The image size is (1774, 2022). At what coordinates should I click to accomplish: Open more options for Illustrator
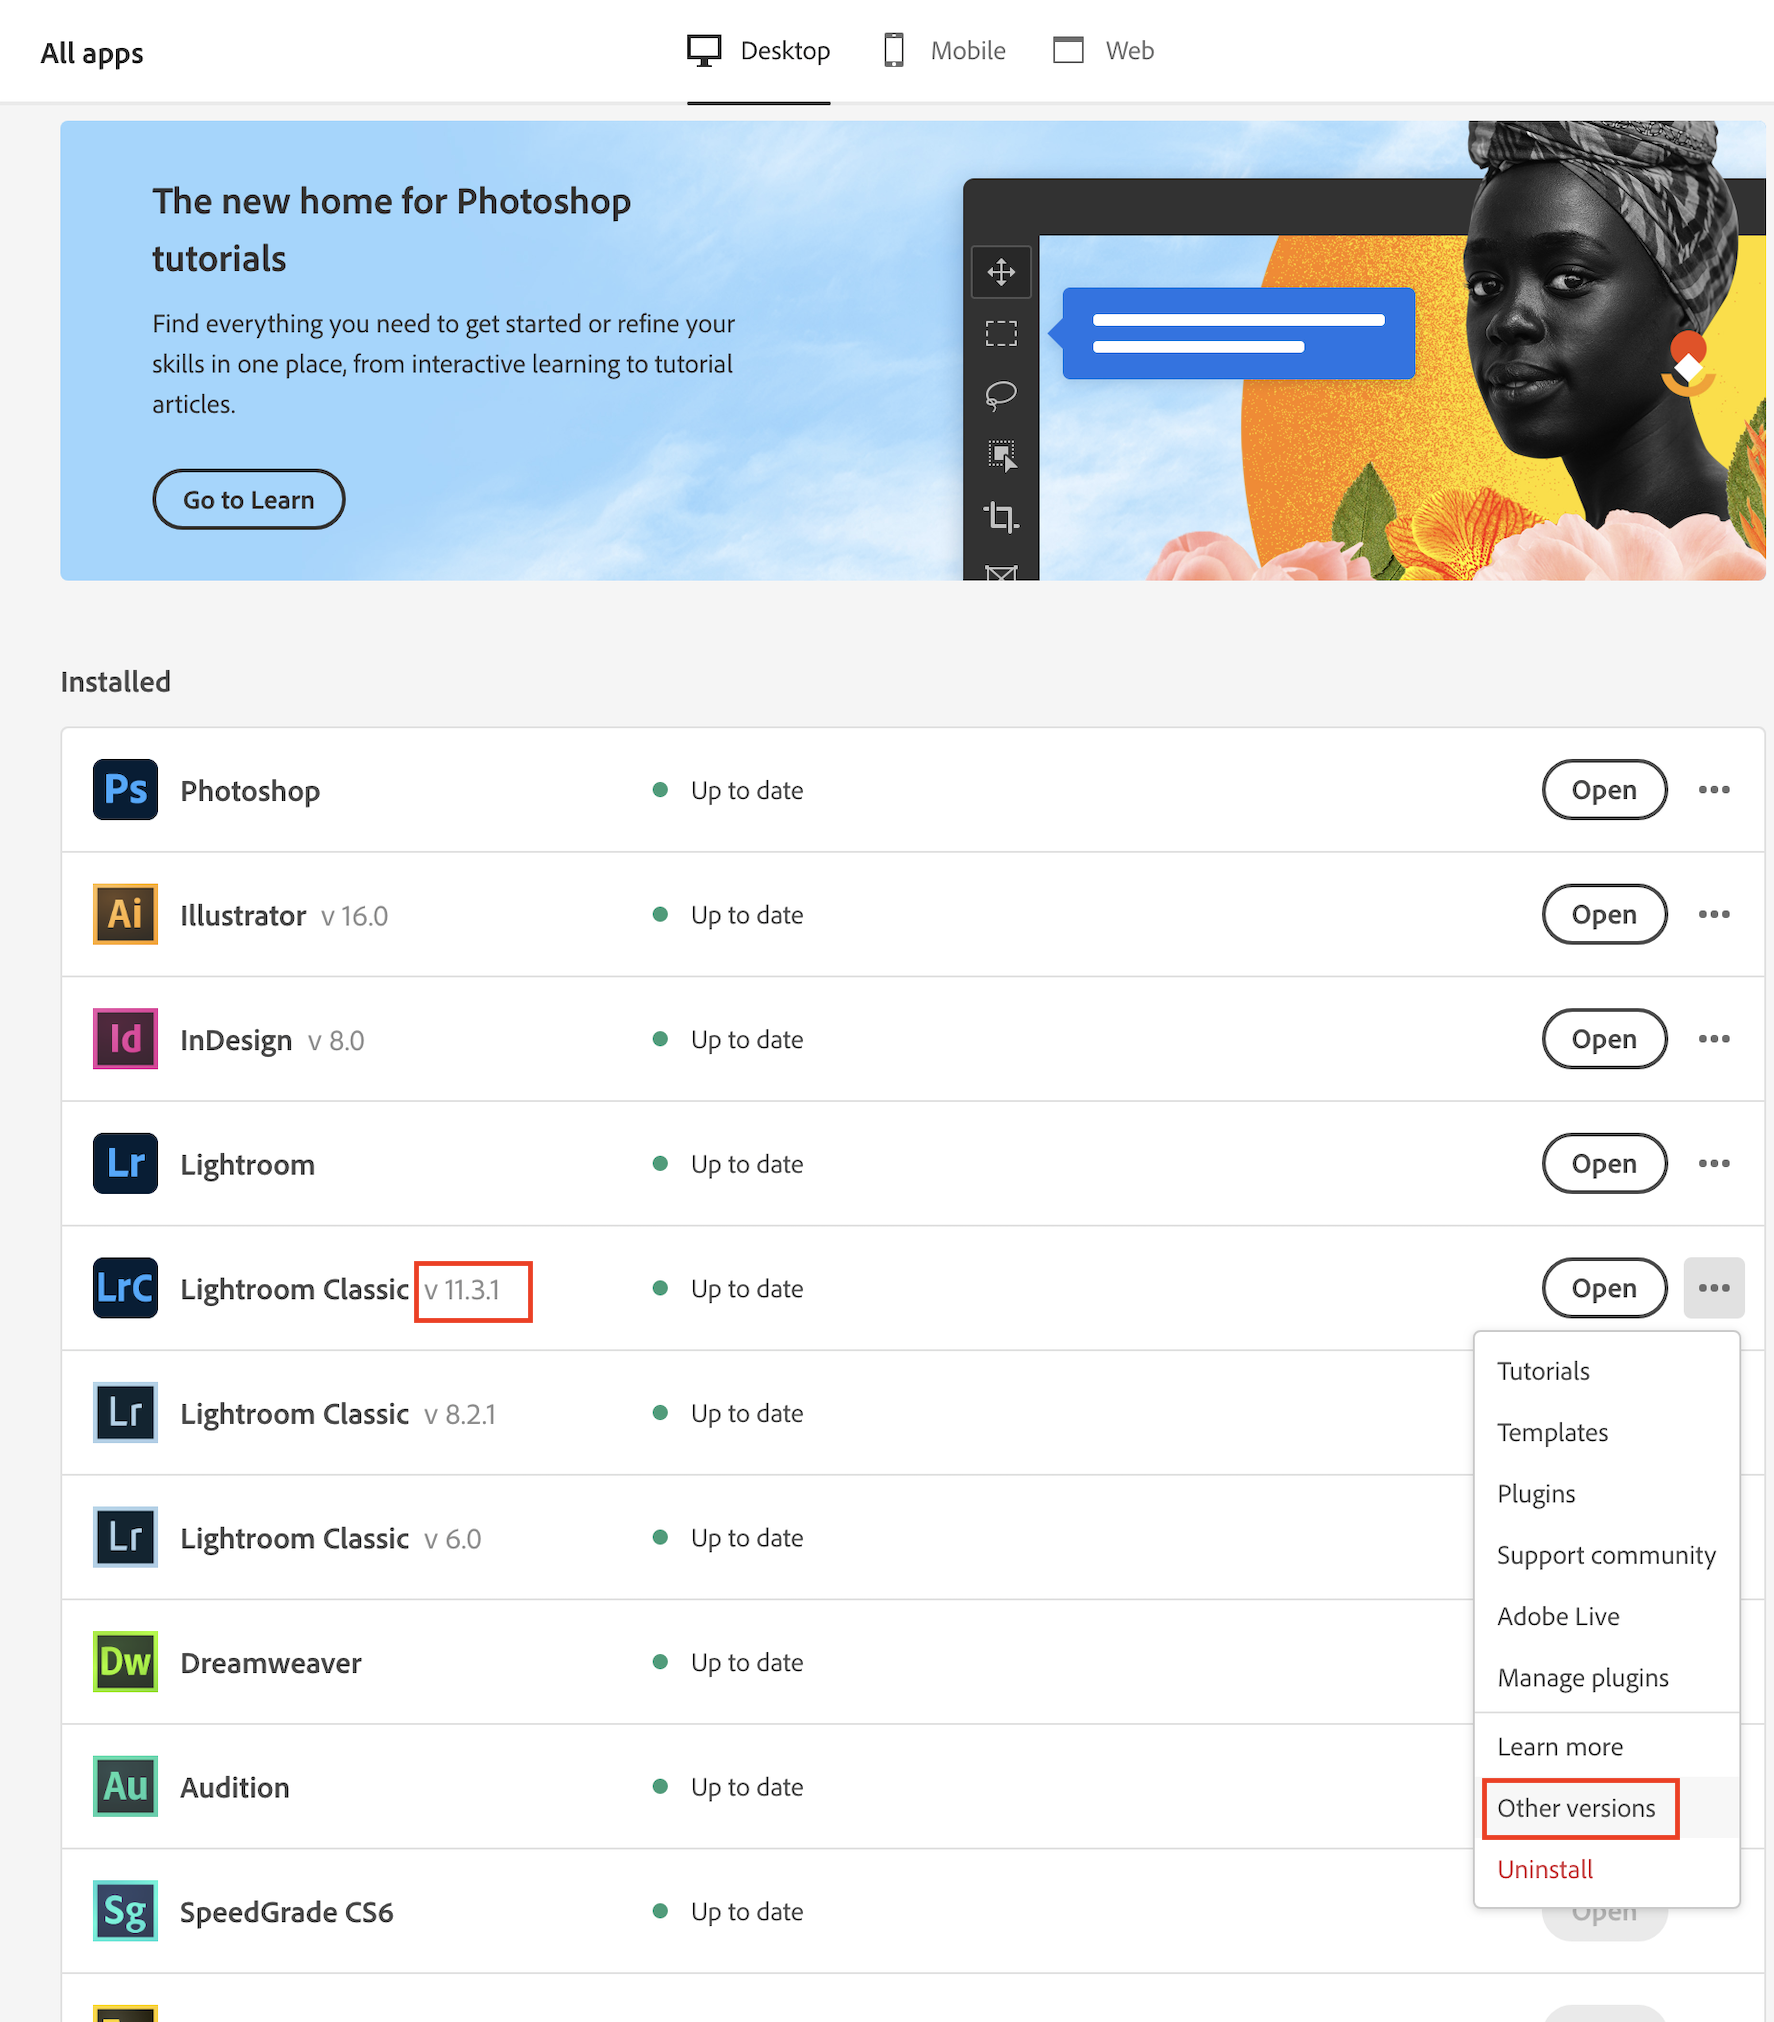pos(1714,914)
